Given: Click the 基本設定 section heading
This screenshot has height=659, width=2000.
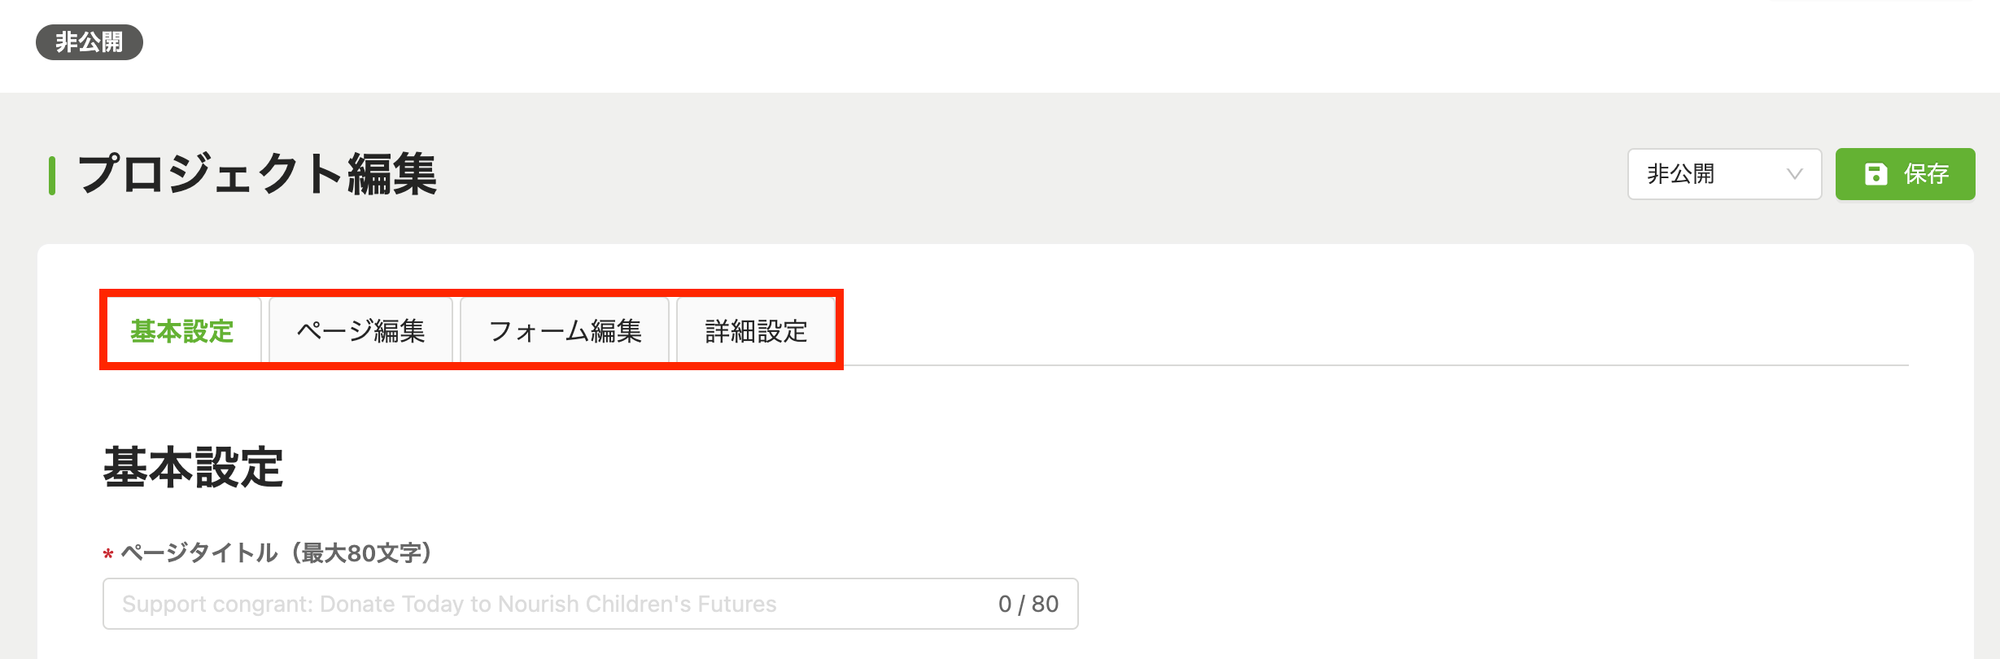Looking at the screenshot, I should 193,467.
